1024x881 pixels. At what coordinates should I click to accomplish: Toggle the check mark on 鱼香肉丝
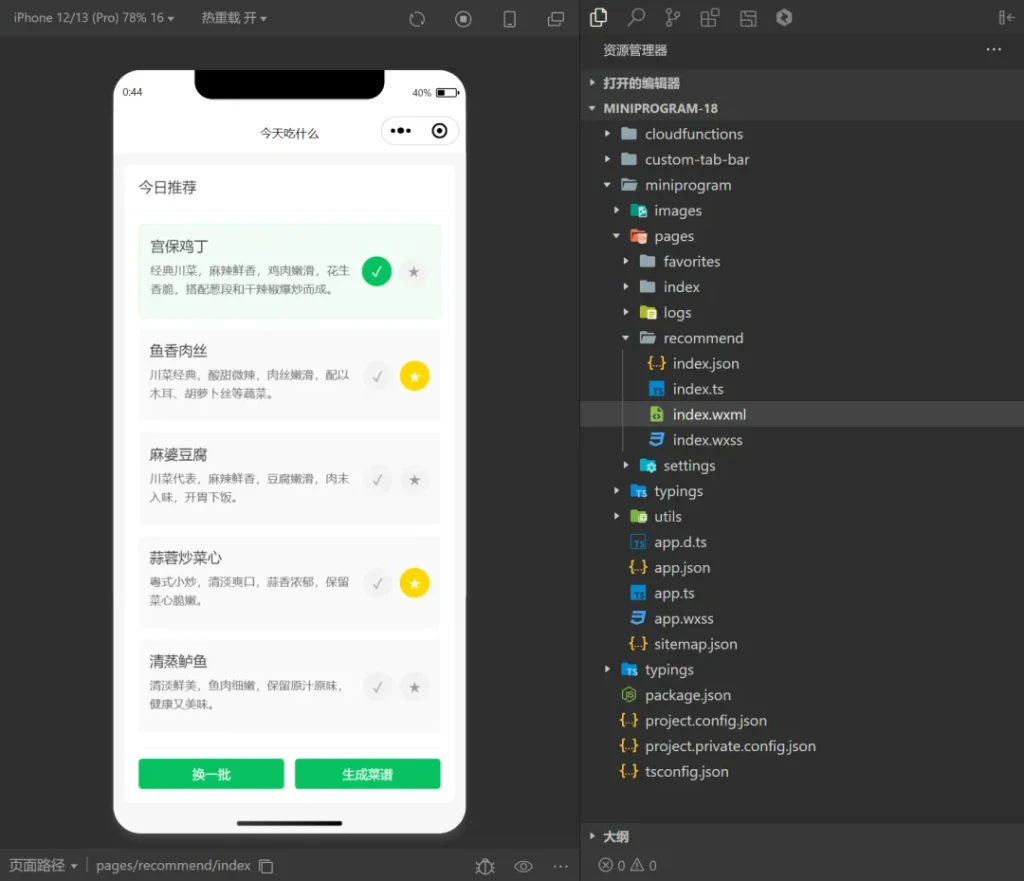click(x=377, y=376)
